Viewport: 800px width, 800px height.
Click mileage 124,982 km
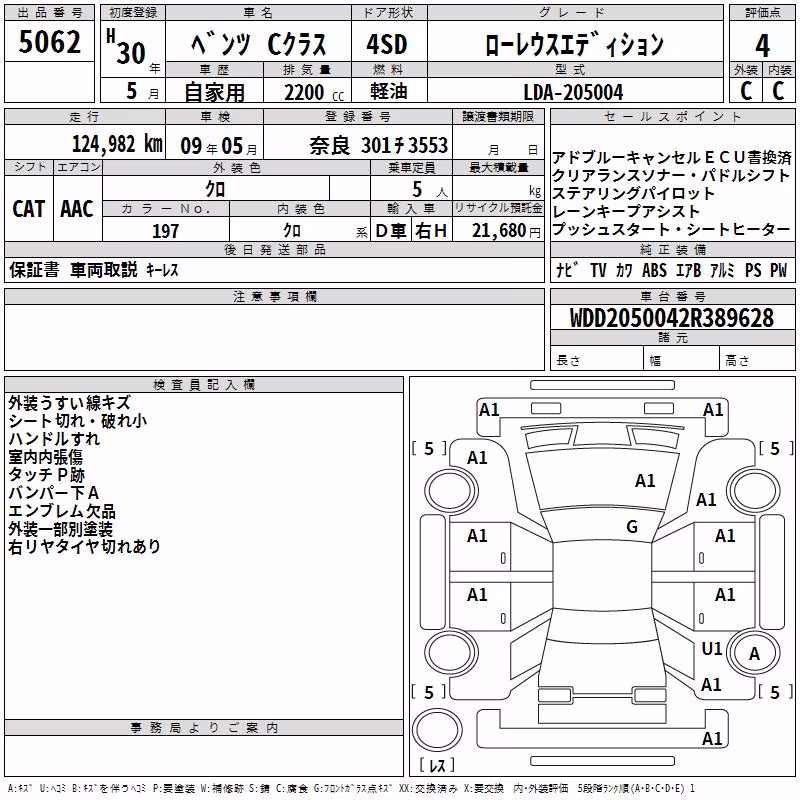point(117,144)
